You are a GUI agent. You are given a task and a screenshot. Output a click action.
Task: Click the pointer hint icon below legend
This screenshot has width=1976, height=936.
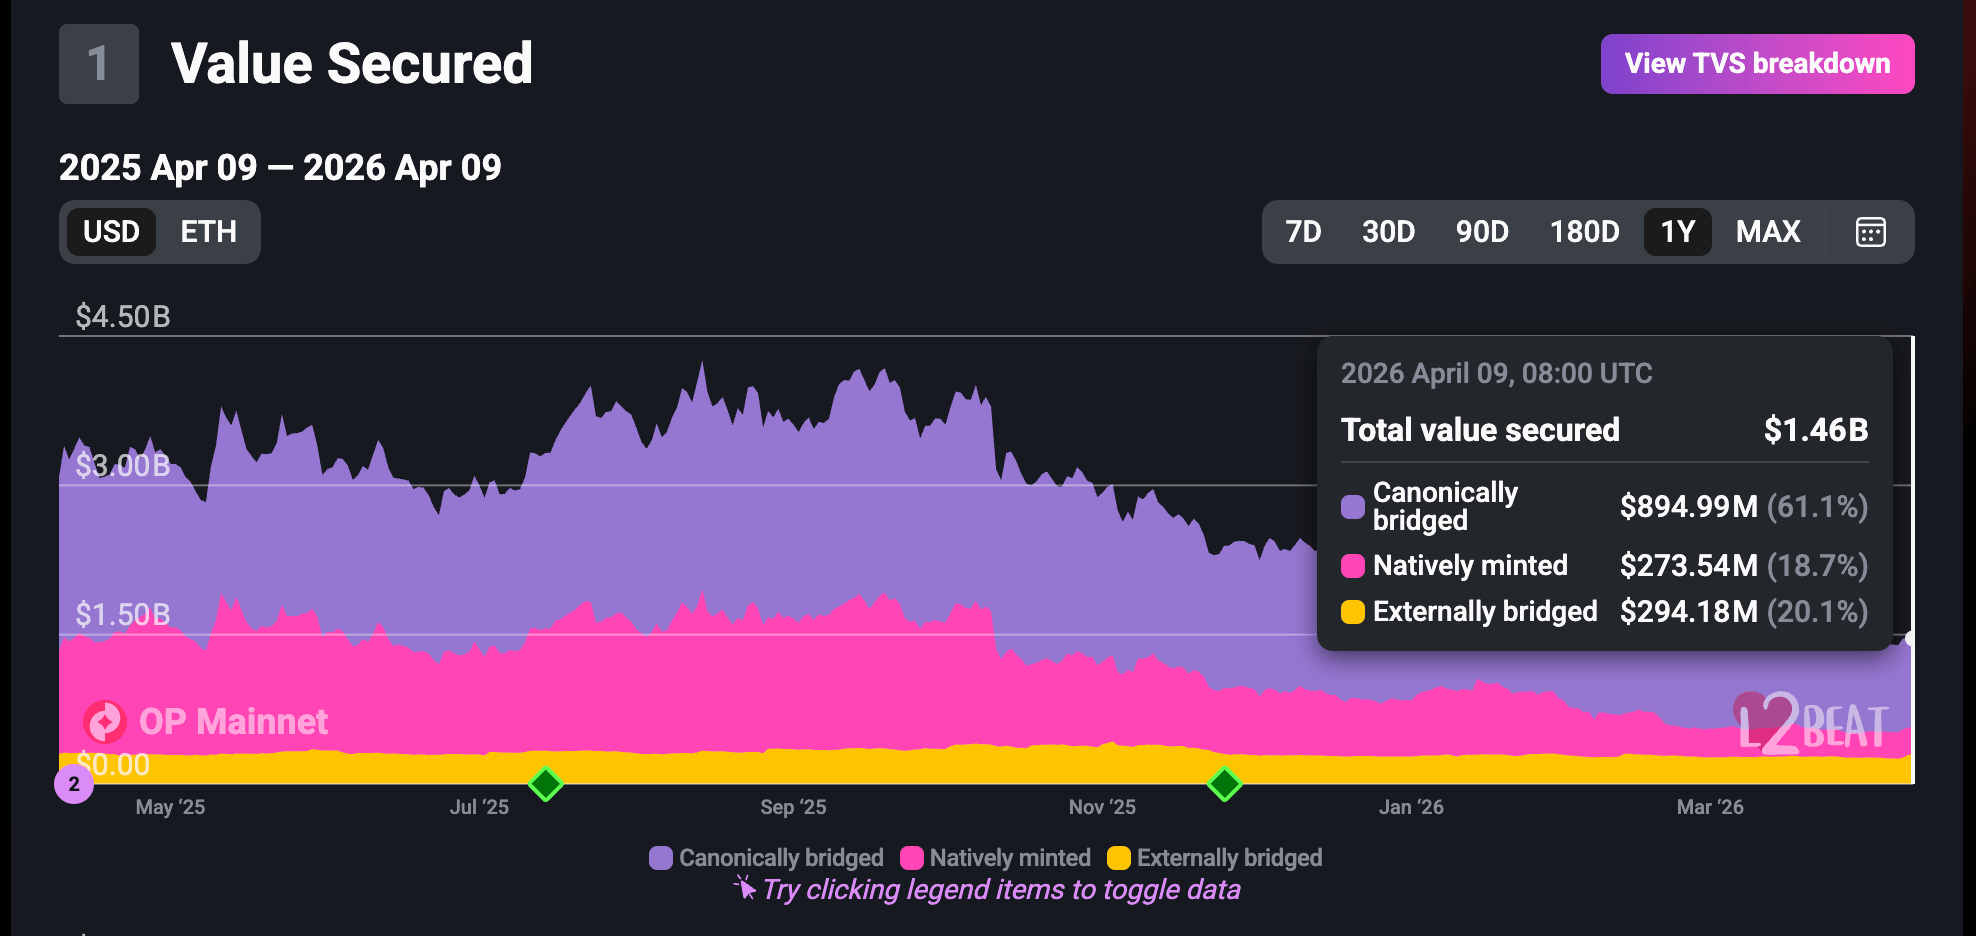(x=745, y=888)
